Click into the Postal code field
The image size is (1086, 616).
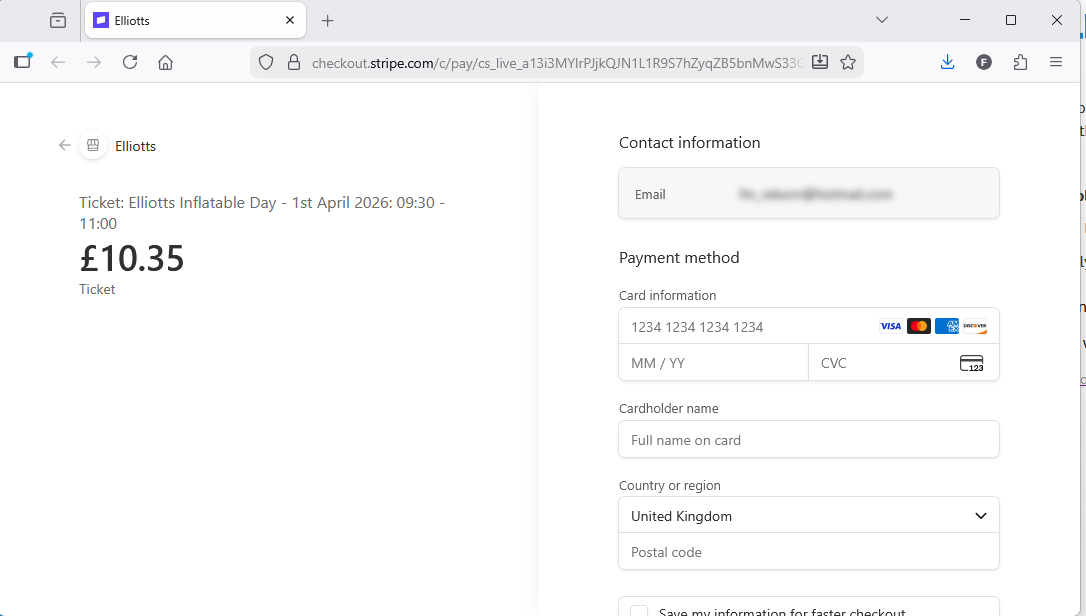[808, 552]
